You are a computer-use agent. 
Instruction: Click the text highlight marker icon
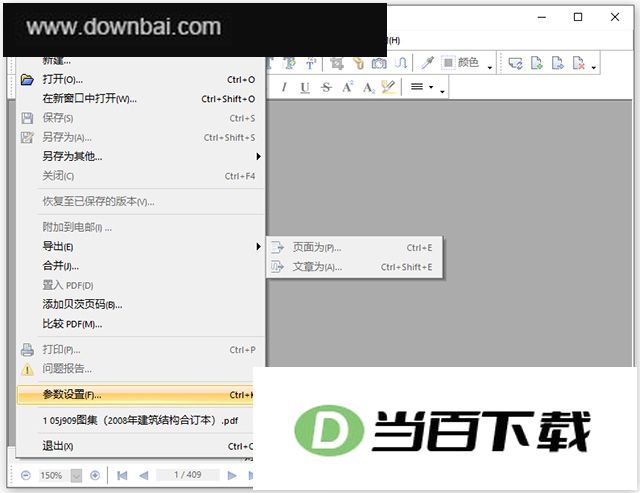point(388,87)
